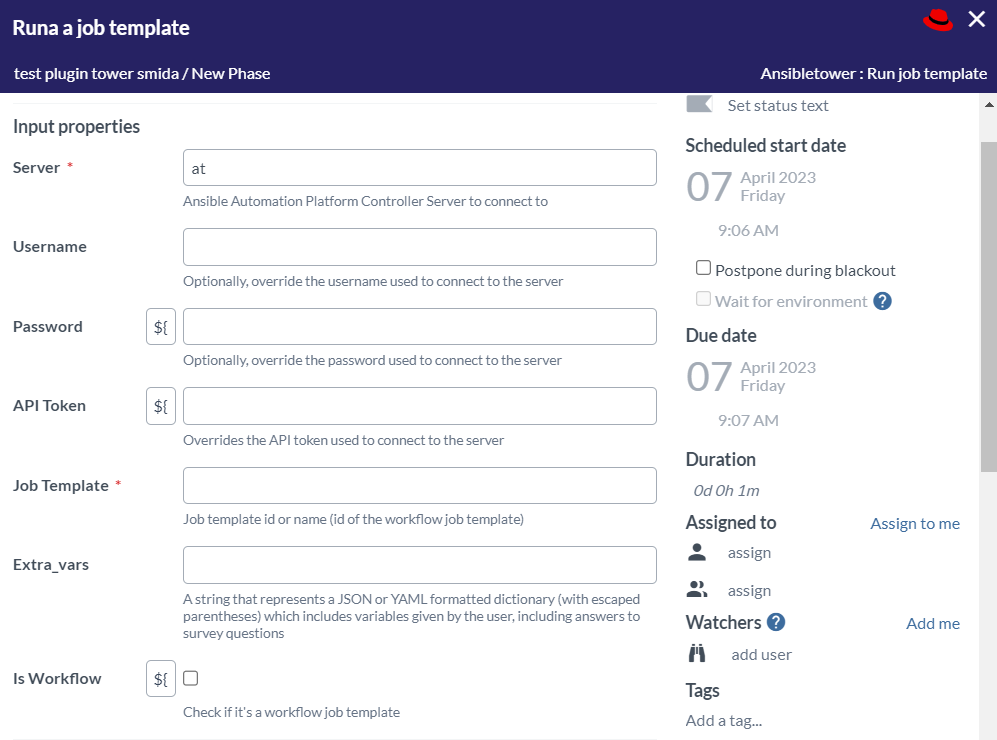997x740 pixels.
Task: Click the team group assign icon
Action: click(697, 590)
